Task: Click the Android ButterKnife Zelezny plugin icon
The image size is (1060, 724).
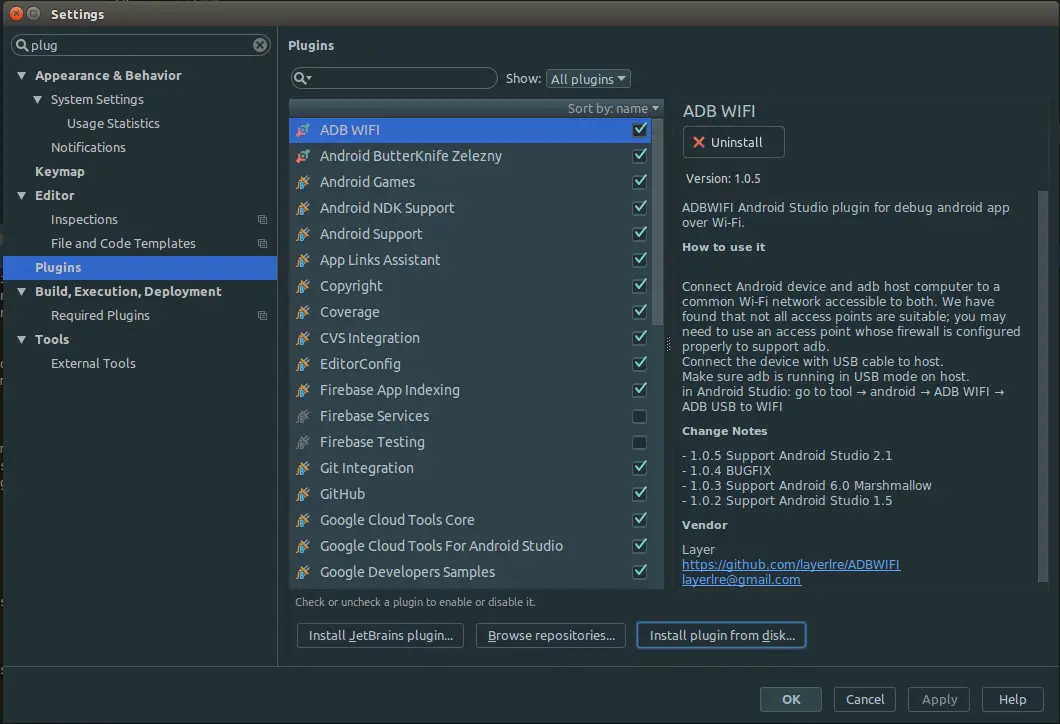Action: point(303,156)
